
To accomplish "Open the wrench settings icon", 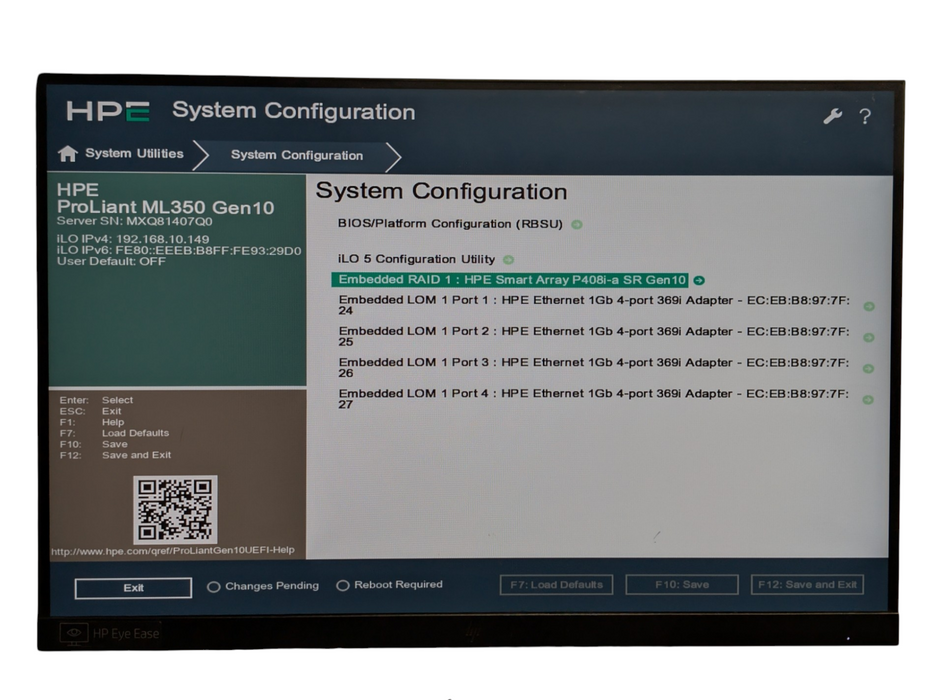I will coord(833,116).
